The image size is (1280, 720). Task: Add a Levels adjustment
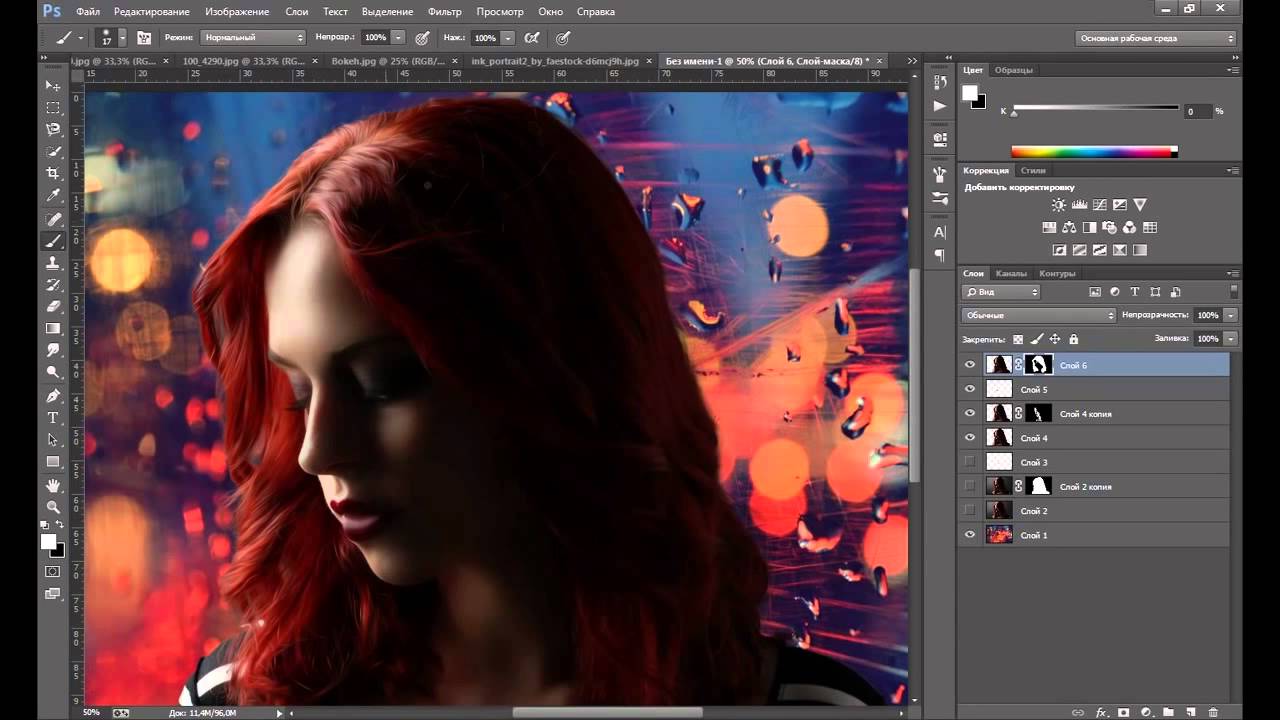point(1079,205)
